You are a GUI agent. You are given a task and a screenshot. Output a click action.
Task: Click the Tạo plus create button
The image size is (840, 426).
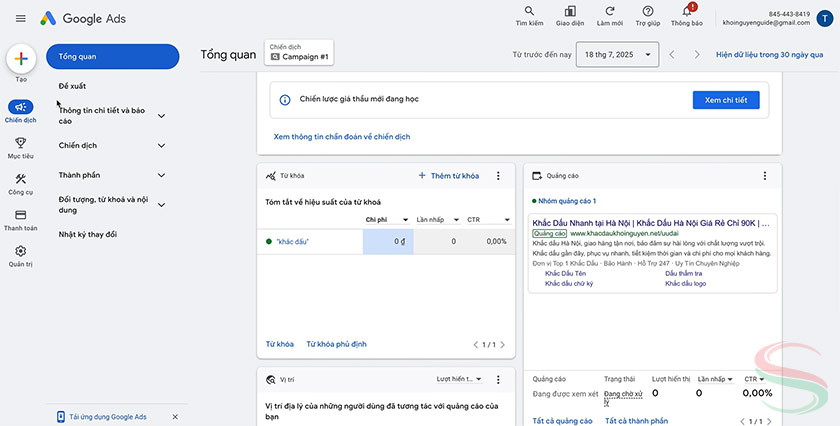pyautogui.click(x=21, y=58)
